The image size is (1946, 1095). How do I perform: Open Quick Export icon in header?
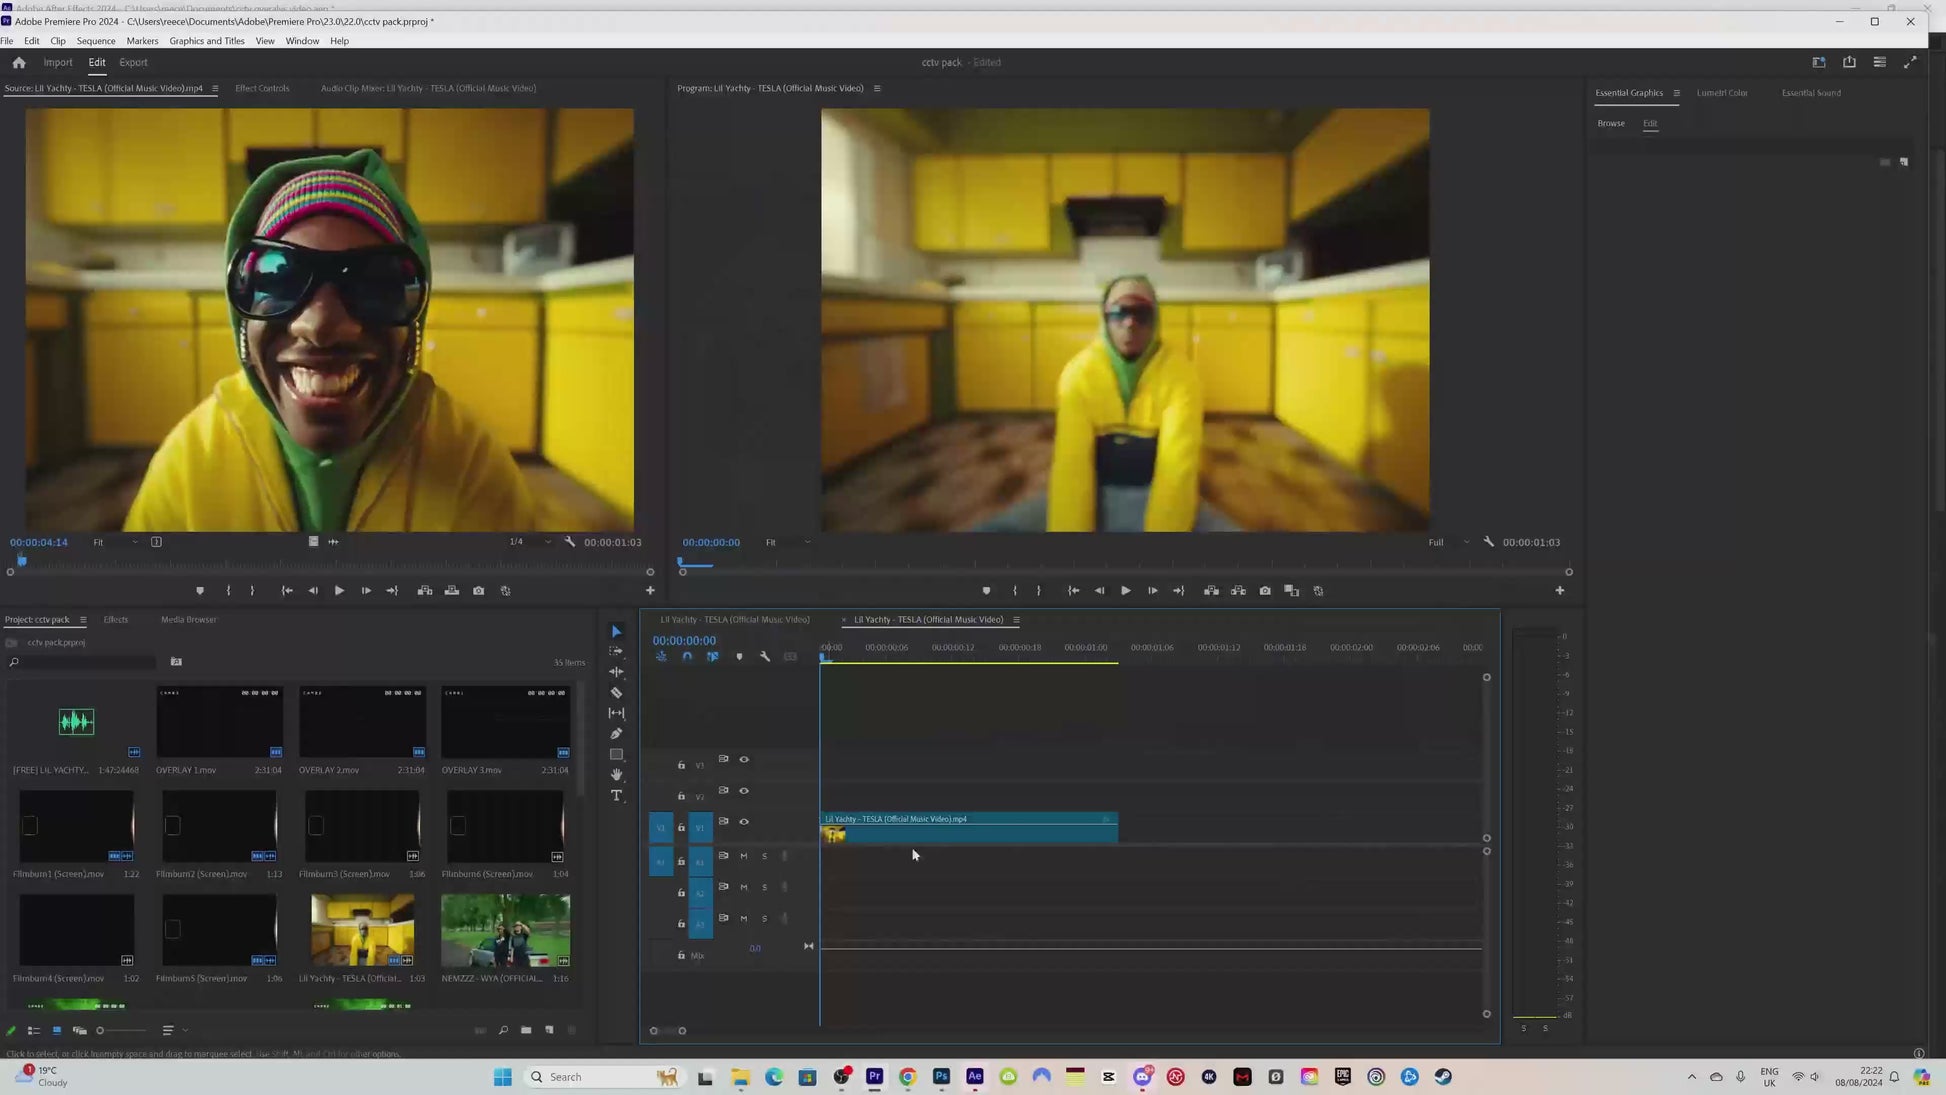click(x=1849, y=62)
